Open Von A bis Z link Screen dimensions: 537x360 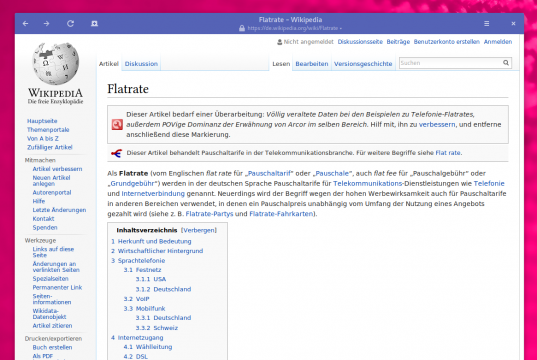pos(43,138)
